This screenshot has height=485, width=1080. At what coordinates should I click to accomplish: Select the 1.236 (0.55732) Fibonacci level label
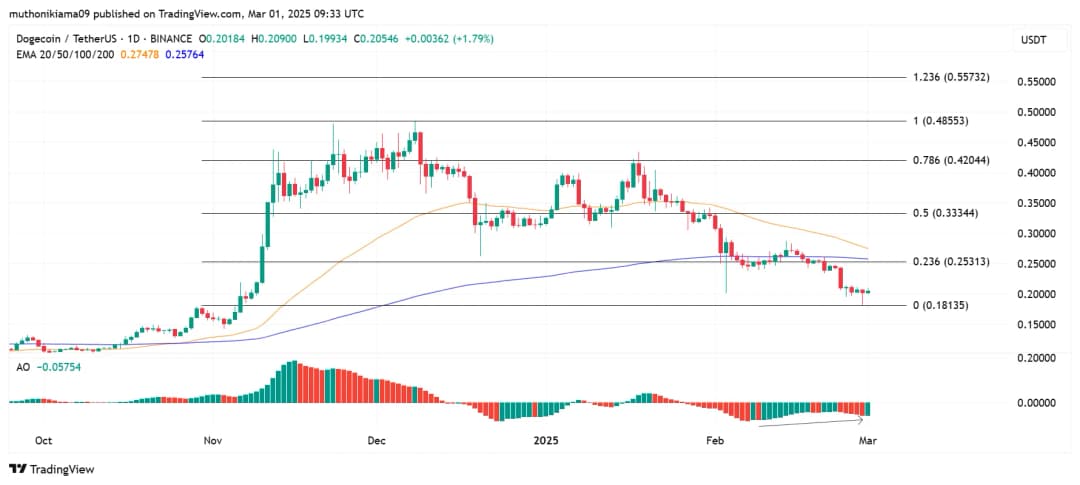click(950, 77)
